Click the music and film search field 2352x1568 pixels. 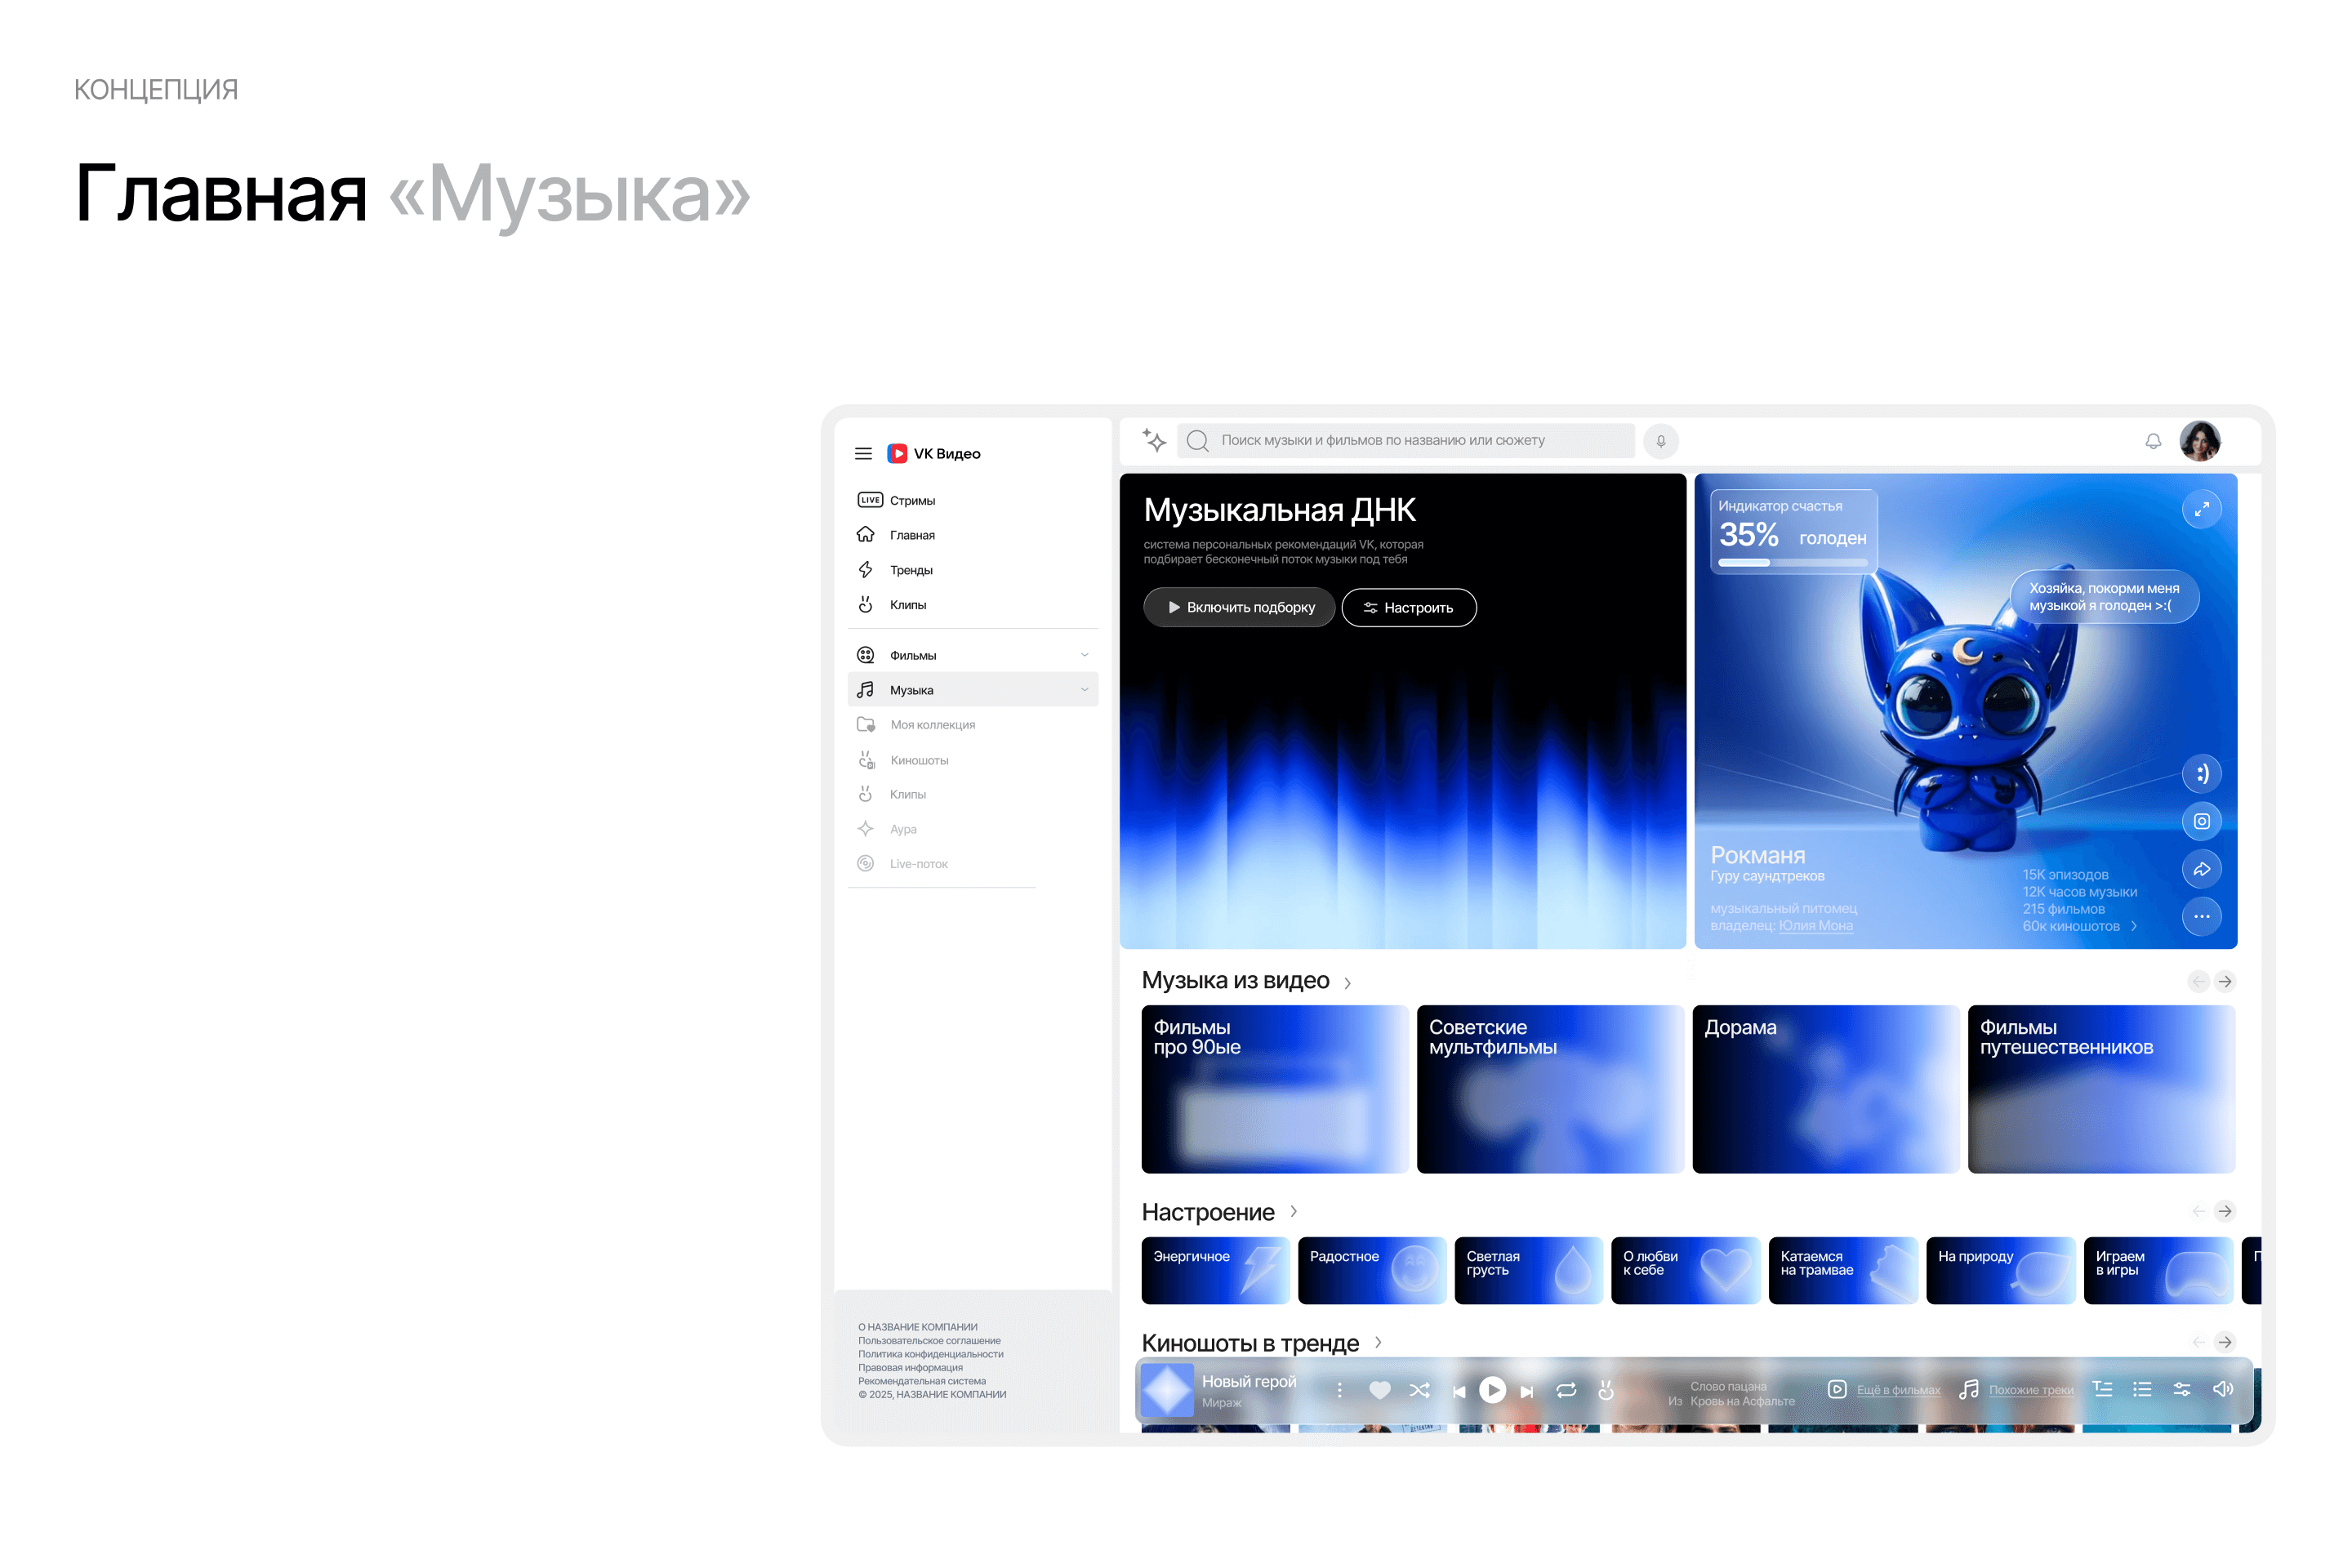[1405, 440]
